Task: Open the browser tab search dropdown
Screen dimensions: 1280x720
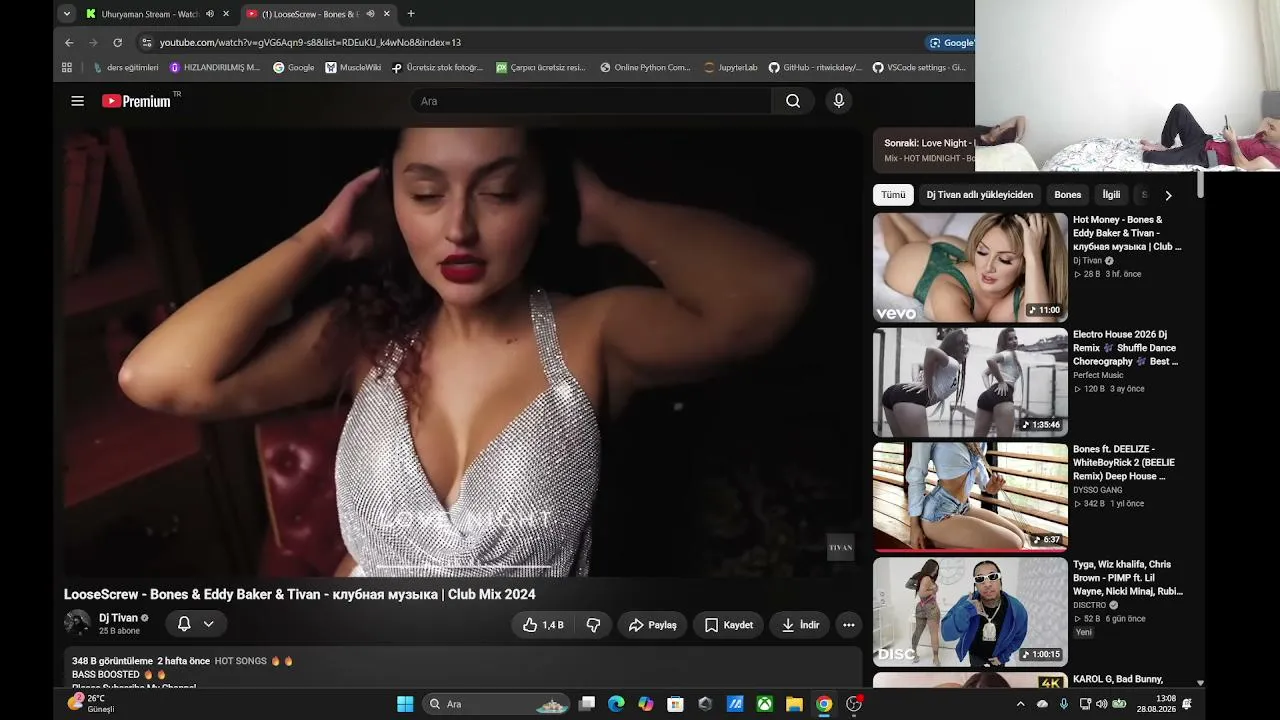Action: 66,14
